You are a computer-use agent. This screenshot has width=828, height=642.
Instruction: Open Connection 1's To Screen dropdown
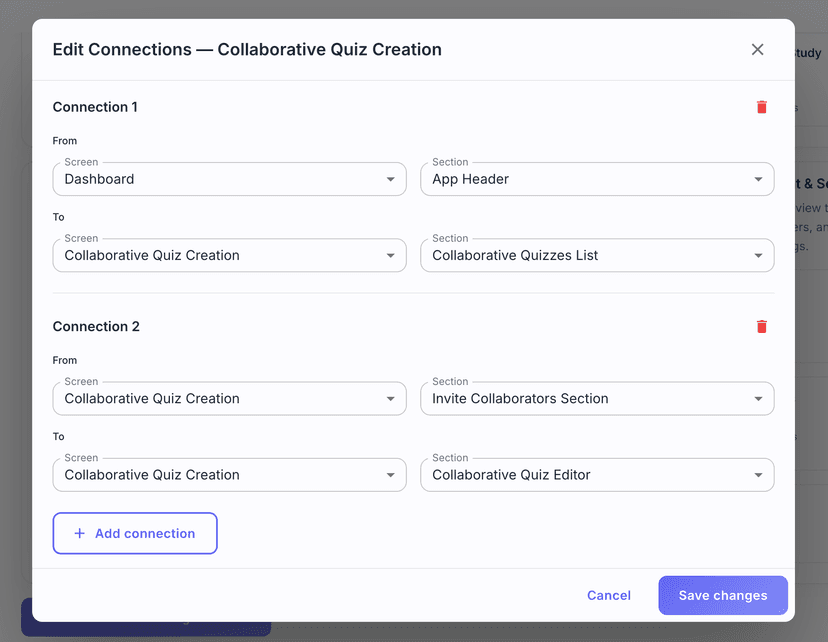[228, 255]
